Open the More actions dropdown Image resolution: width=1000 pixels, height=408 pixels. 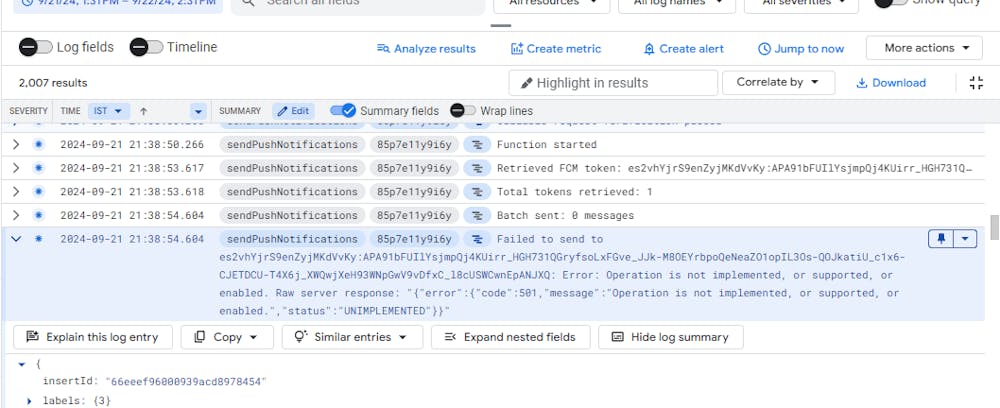(x=925, y=48)
